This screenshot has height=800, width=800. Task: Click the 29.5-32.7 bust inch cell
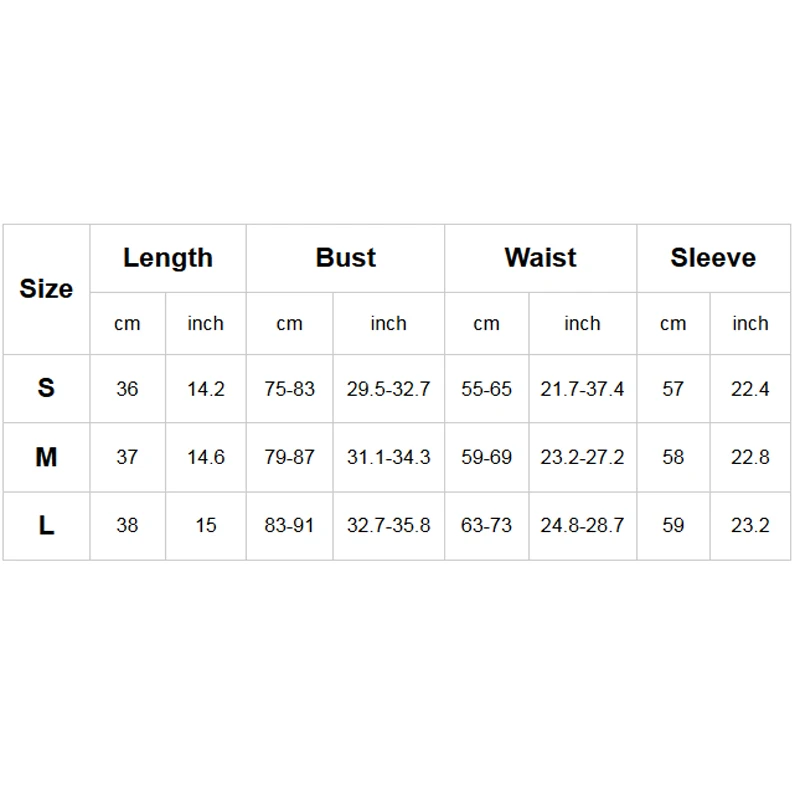388,389
